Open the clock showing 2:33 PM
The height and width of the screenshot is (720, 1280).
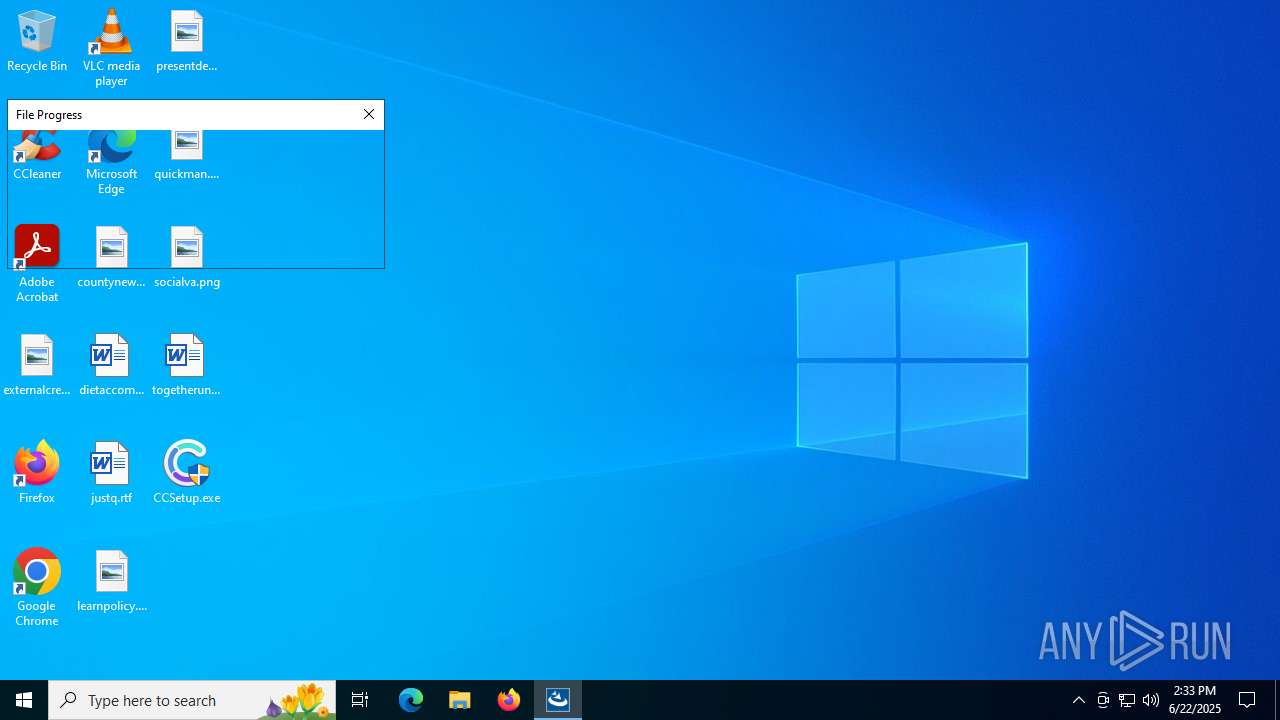pyautogui.click(x=1195, y=700)
